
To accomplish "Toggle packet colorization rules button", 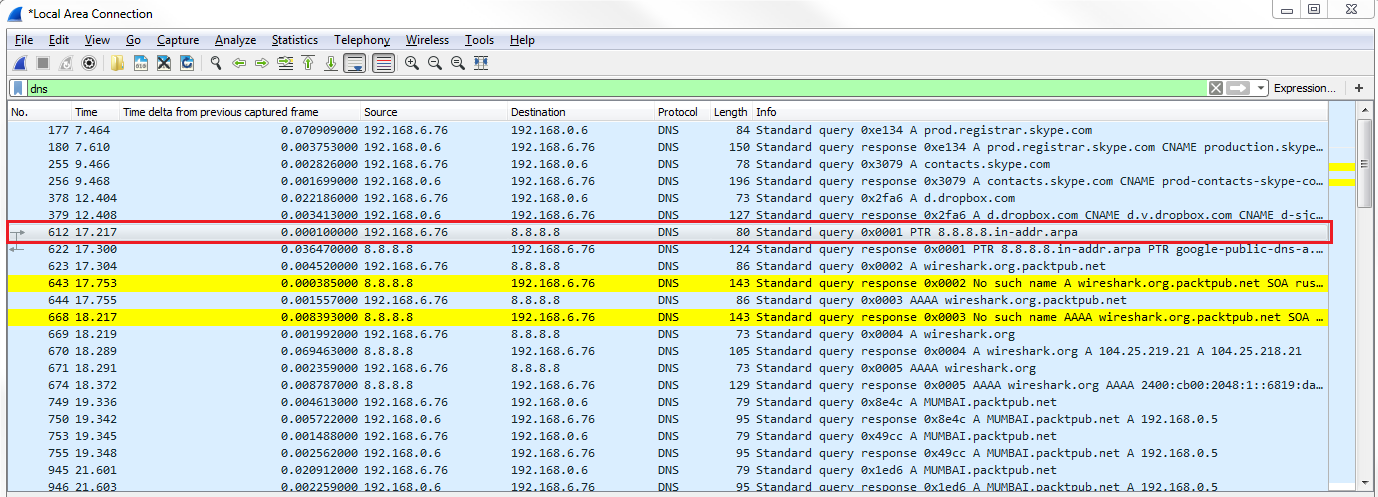I will 383,63.
